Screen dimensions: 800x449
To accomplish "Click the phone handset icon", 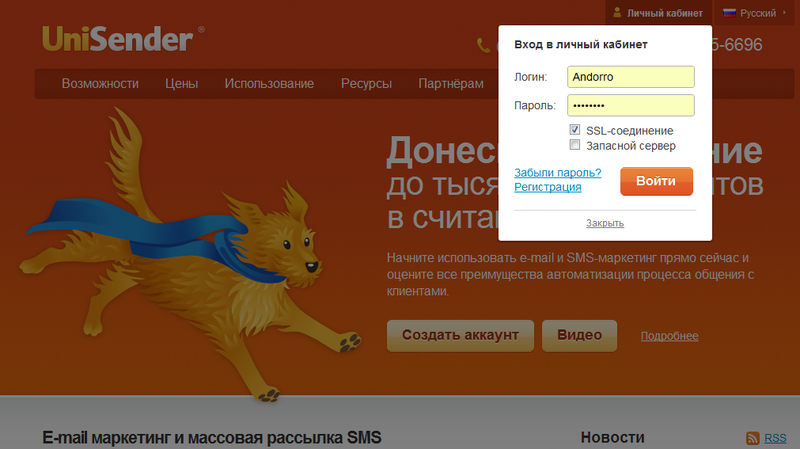I will (x=483, y=45).
